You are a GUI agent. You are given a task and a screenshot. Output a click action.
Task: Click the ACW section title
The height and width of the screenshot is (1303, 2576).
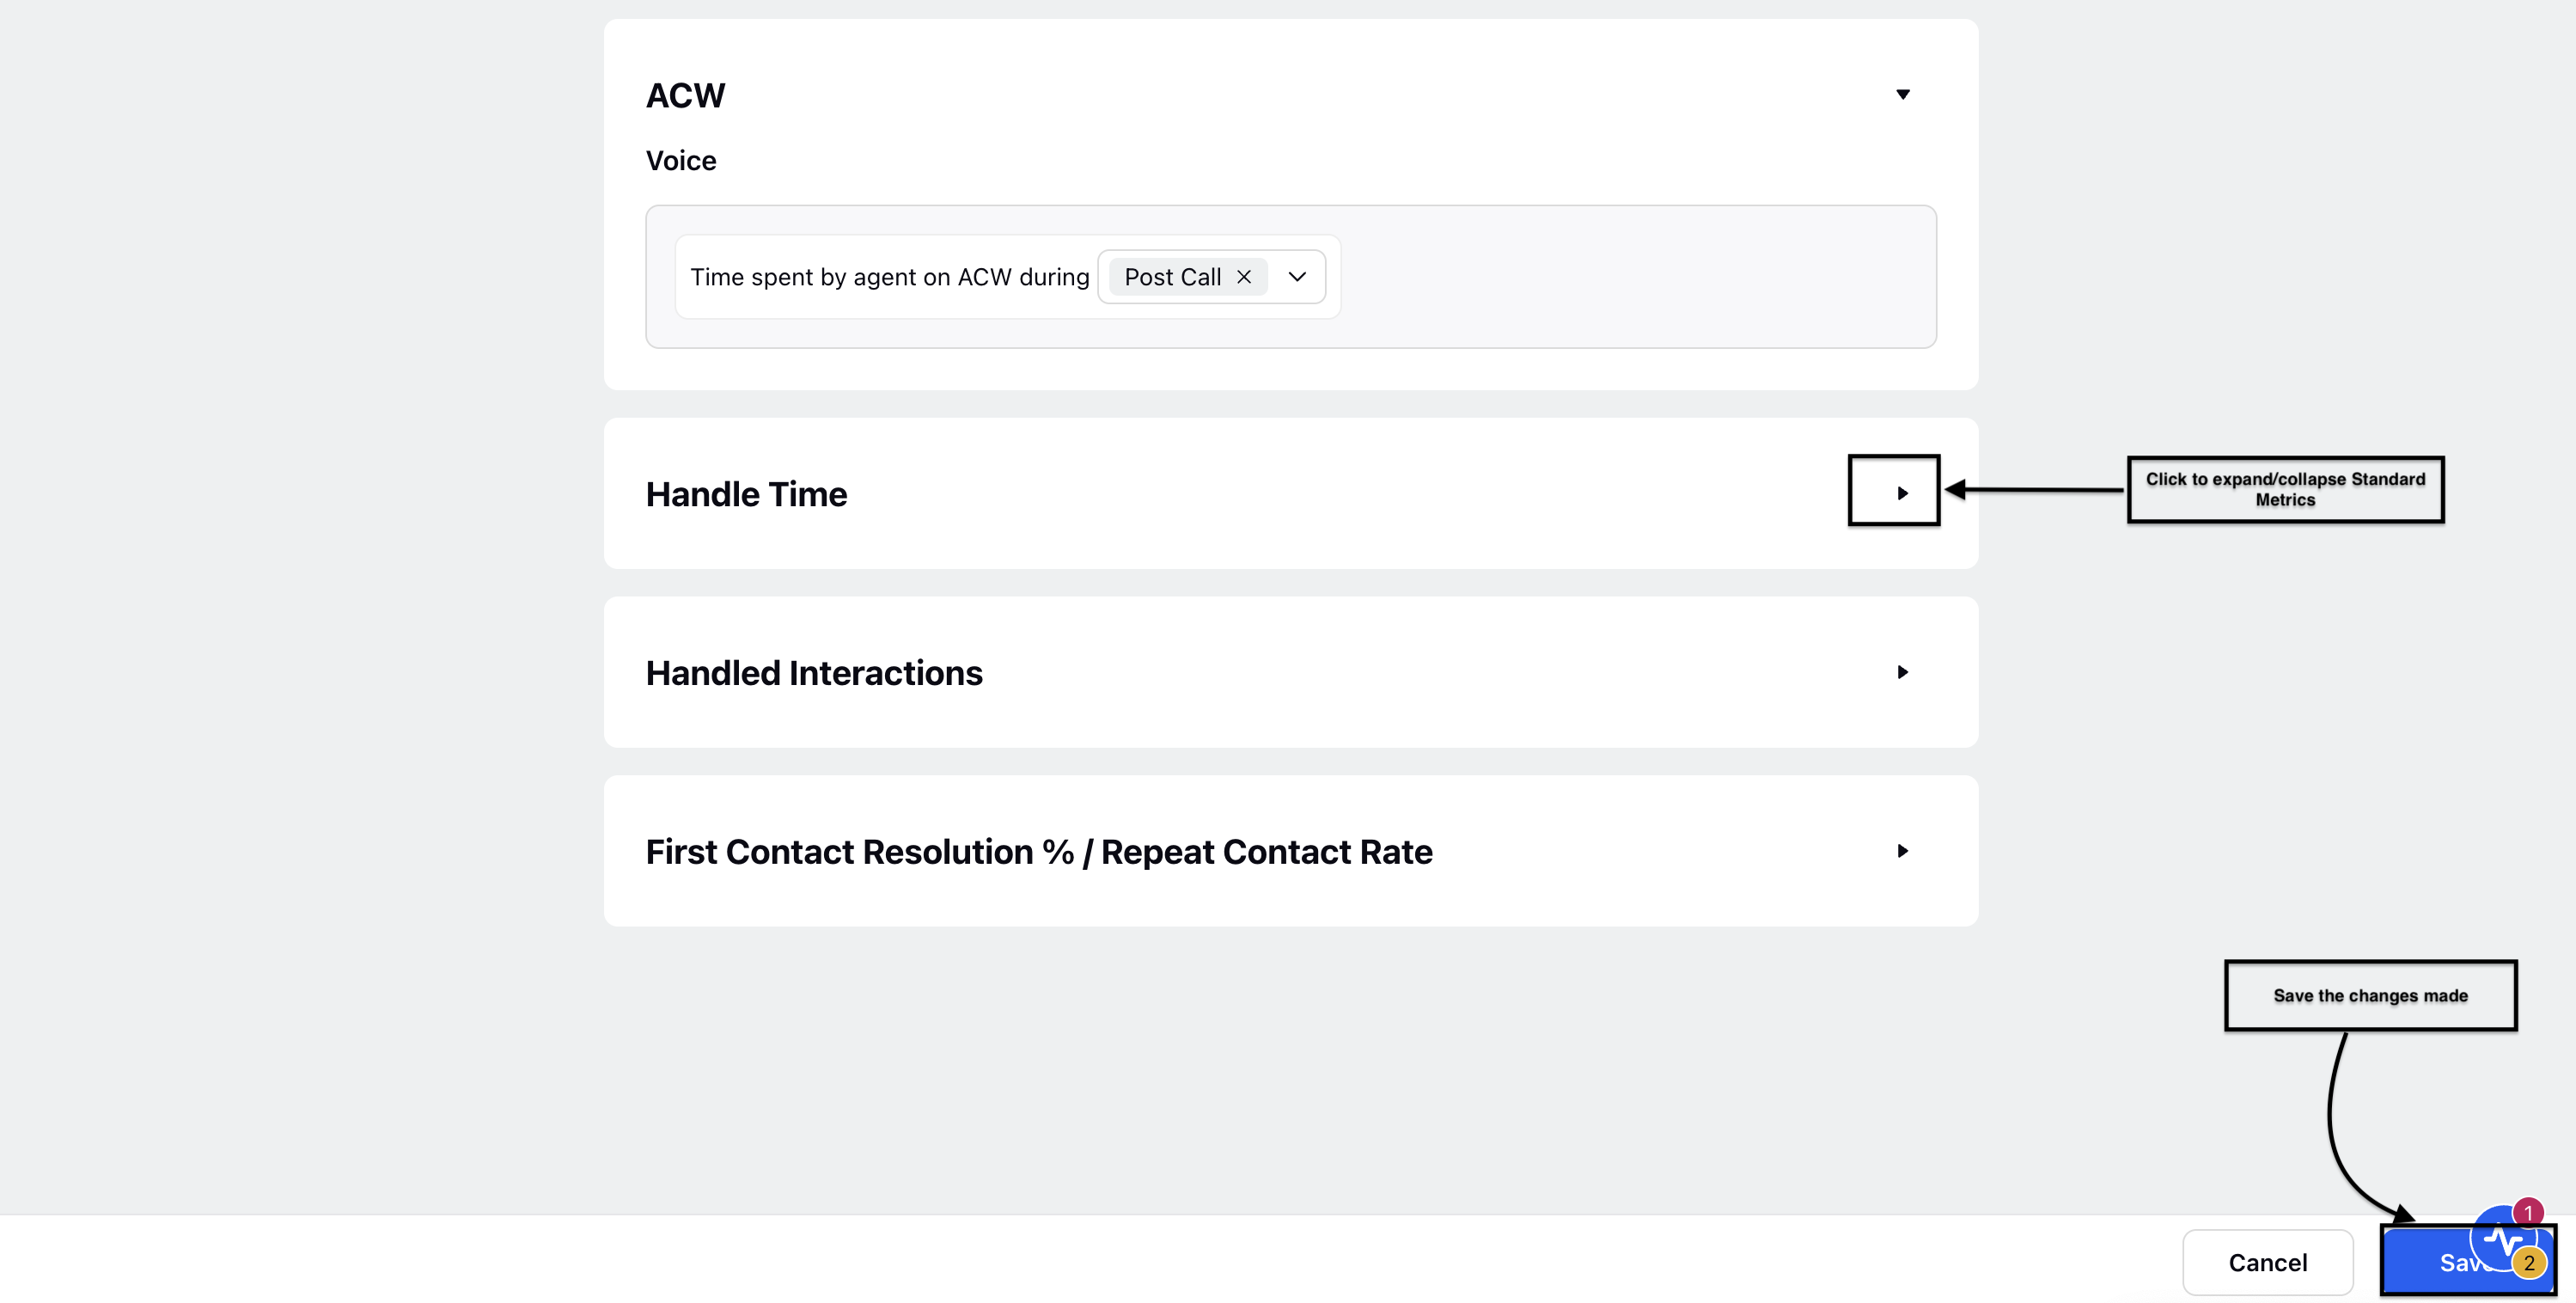[685, 95]
